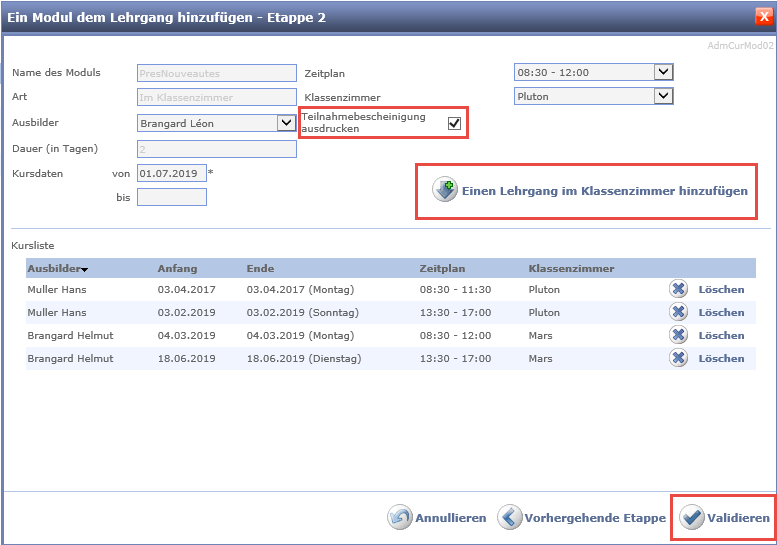Image resolution: width=777 pixels, height=545 pixels.
Task: Remove icon for Brangard Helmut 04.03.2019 row
Action: (x=677, y=335)
